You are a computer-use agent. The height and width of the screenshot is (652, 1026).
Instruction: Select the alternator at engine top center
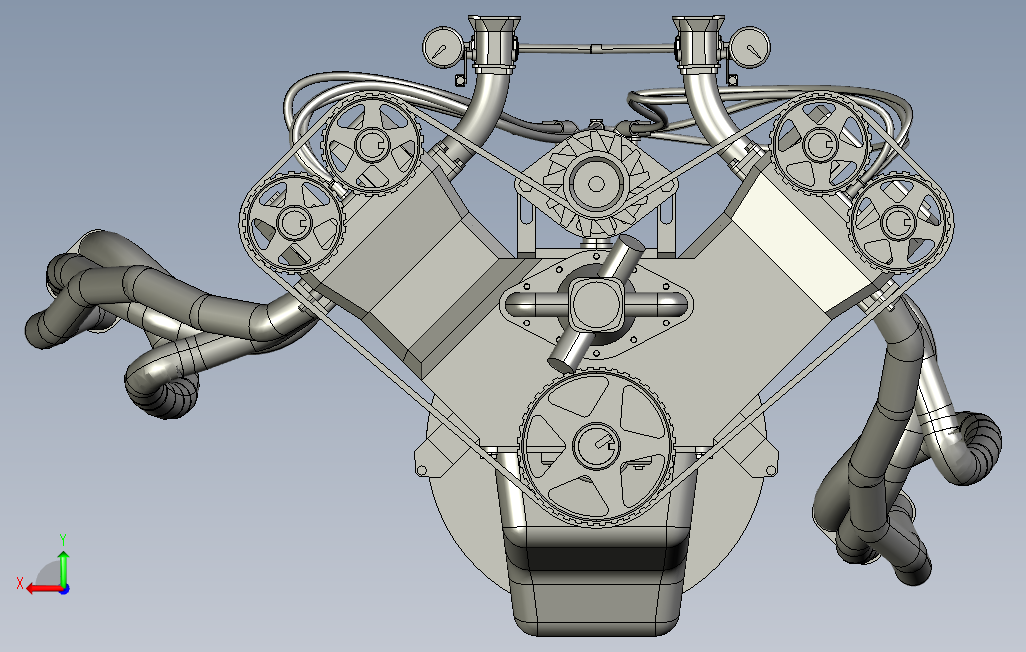[595, 183]
